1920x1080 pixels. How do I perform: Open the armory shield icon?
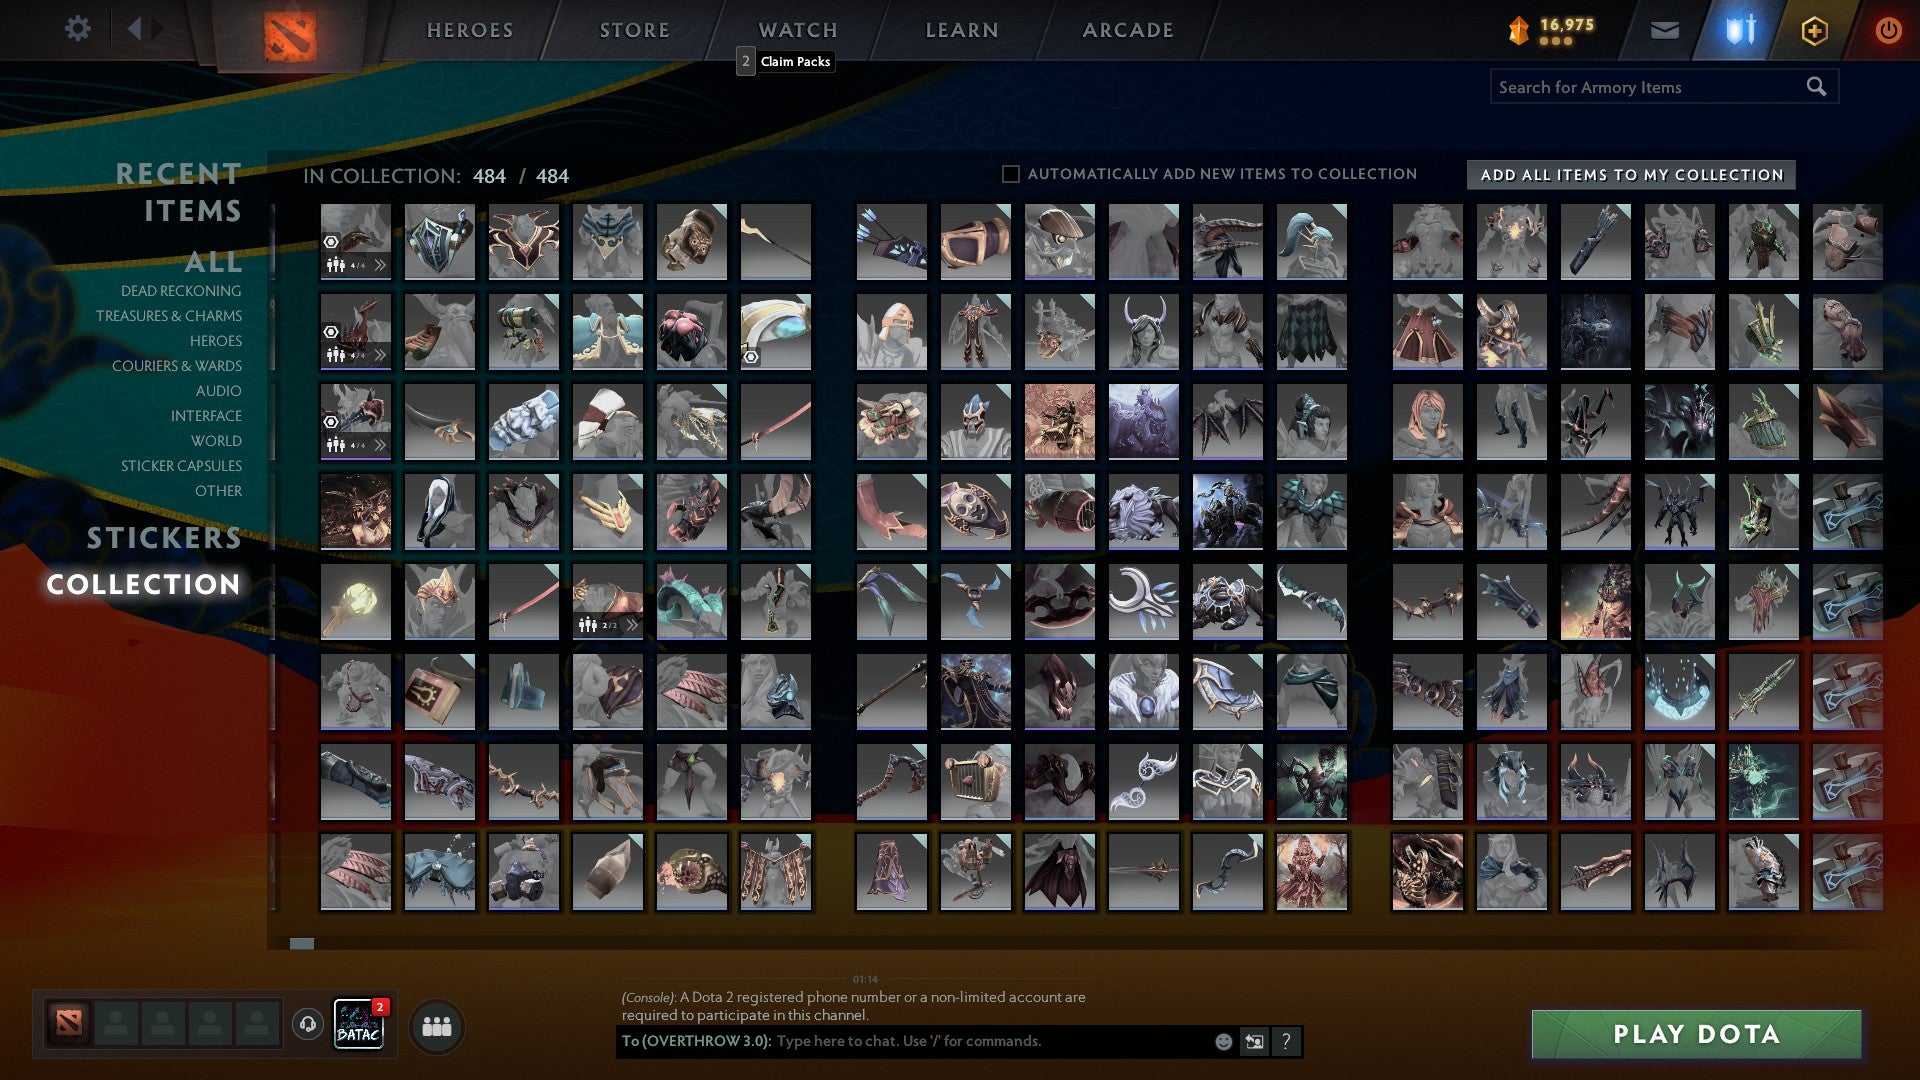pyautogui.click(x=1740, y=31)
